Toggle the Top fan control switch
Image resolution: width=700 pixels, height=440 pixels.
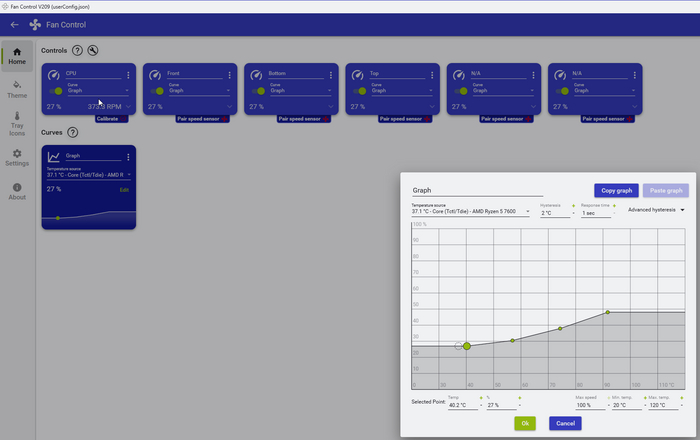pos(360,91)
